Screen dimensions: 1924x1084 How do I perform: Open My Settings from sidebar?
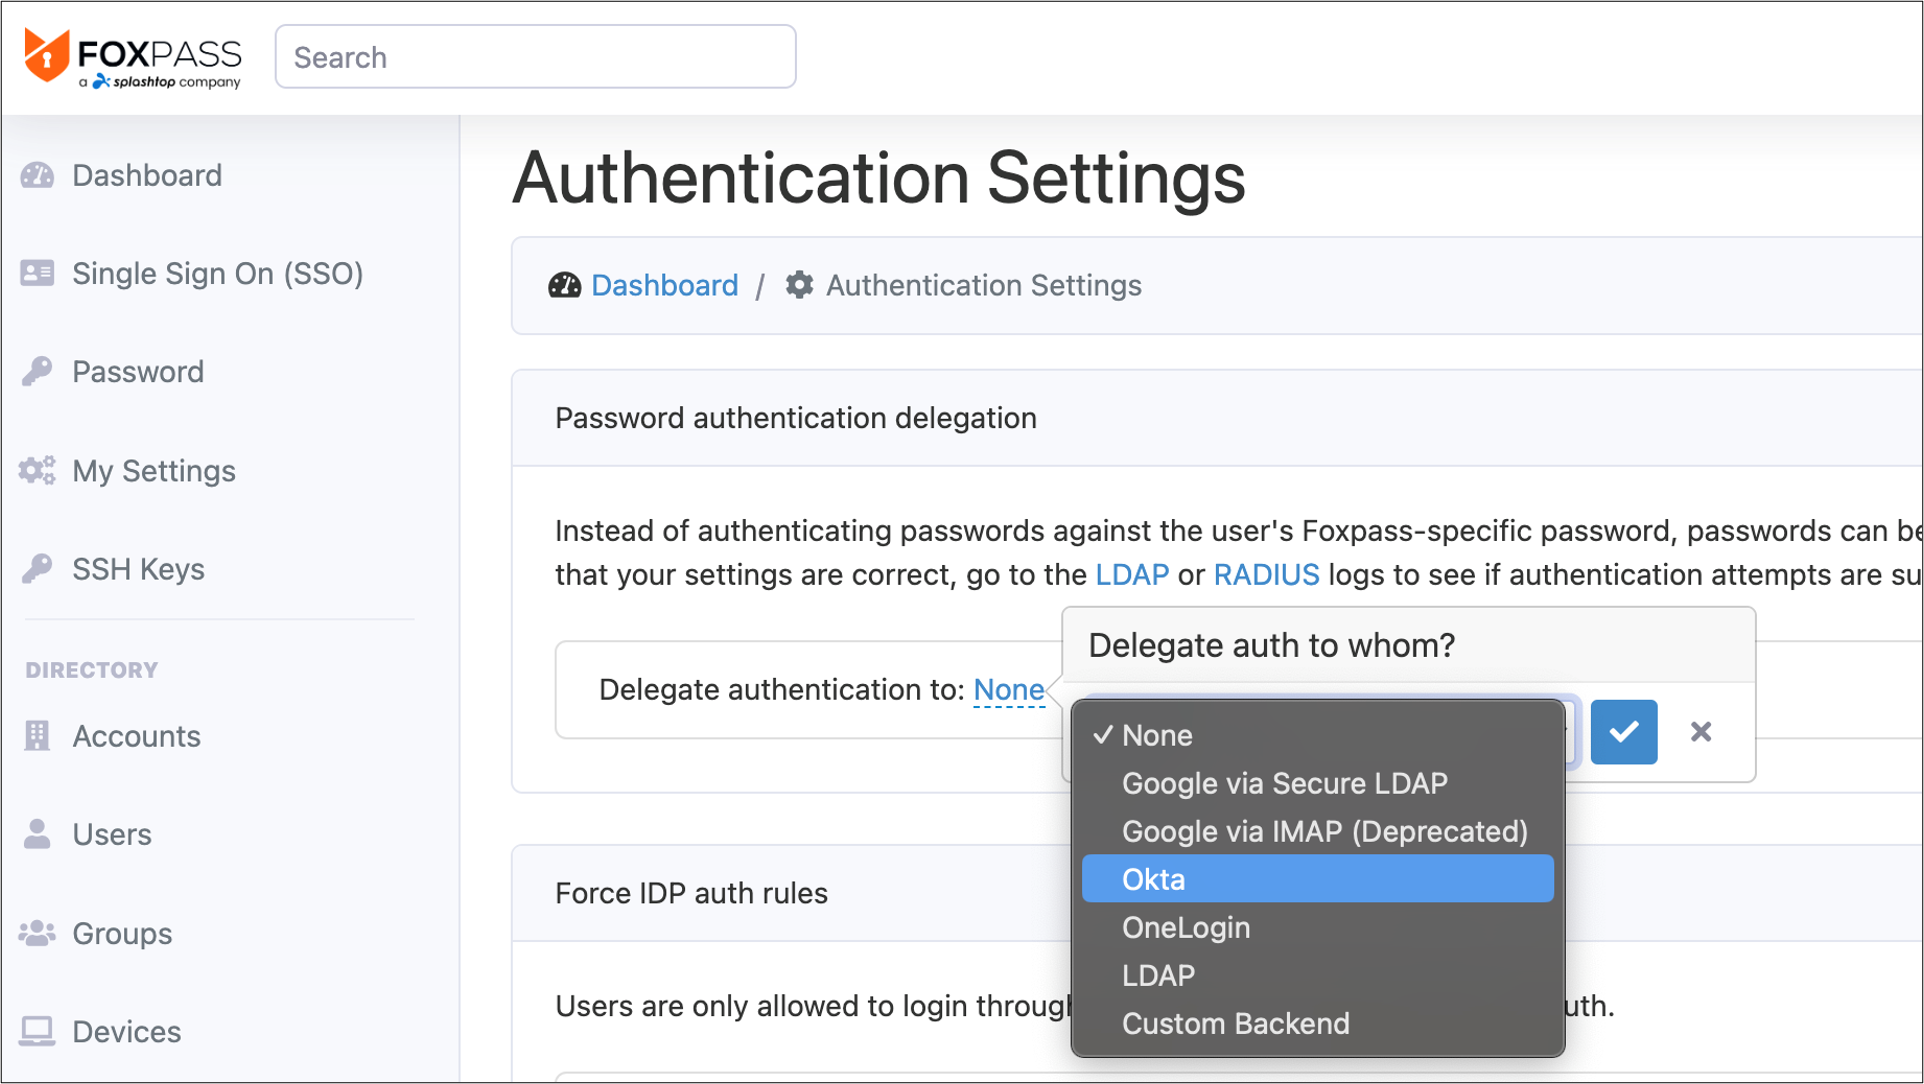[154, 470]
